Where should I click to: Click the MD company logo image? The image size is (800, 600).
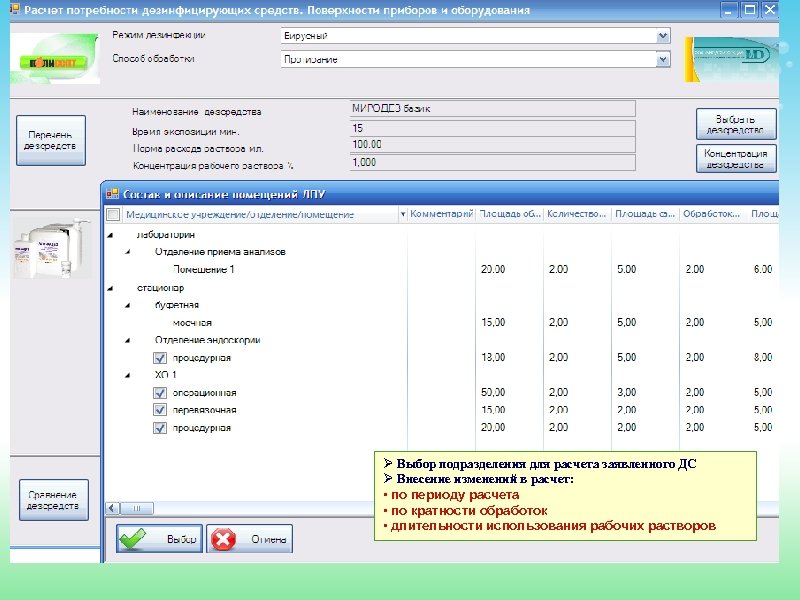(x=731, y=59)
